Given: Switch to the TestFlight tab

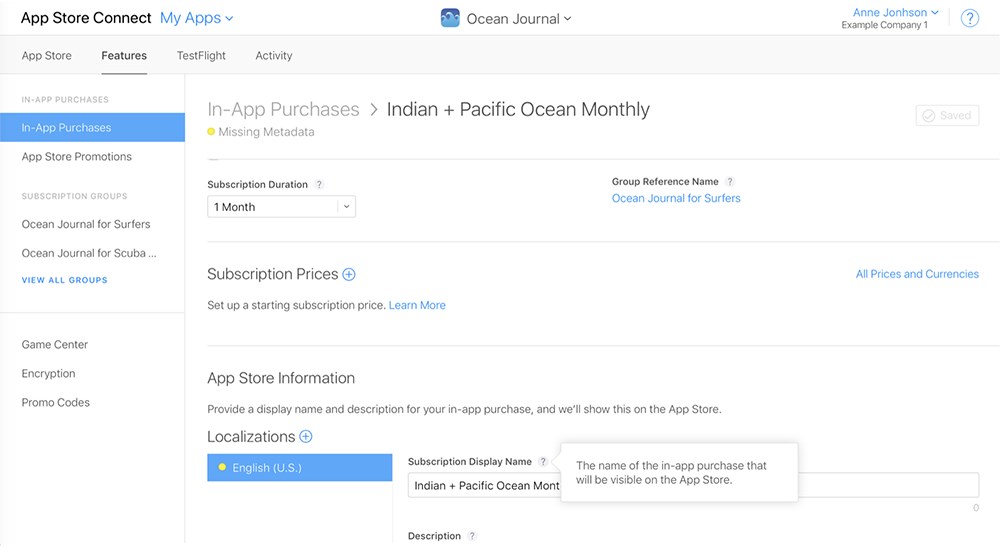Looking at the screenshot, I should point(201,55).
